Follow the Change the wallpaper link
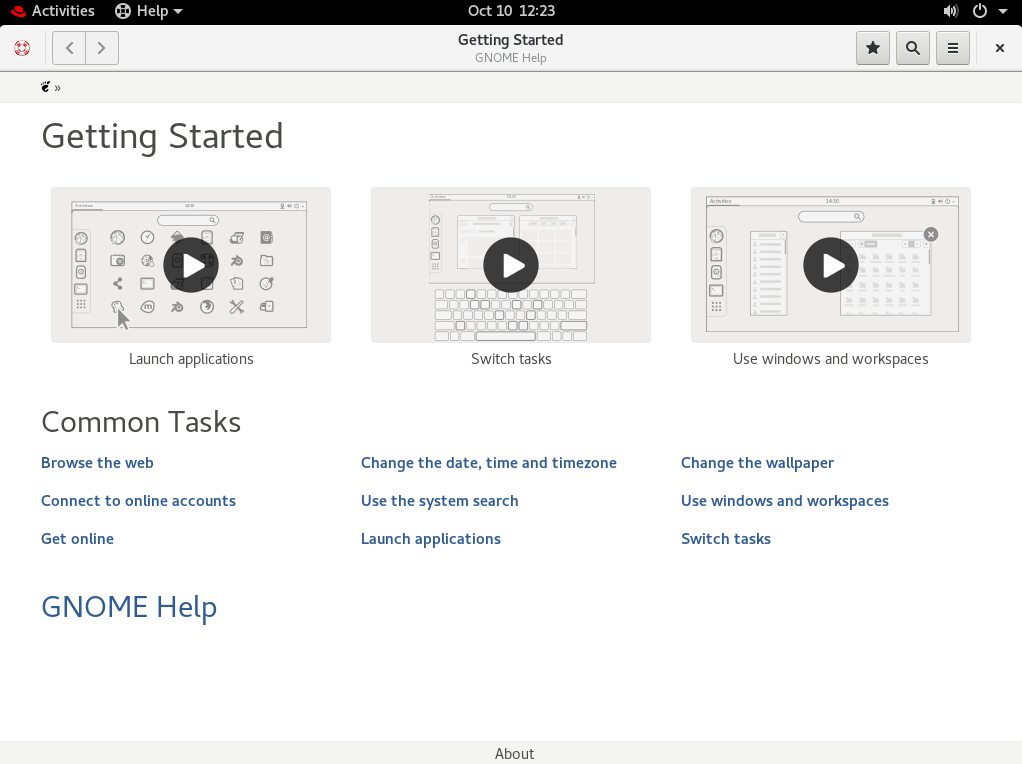This screenshot has width=1022, height=764. coord(757,463)
